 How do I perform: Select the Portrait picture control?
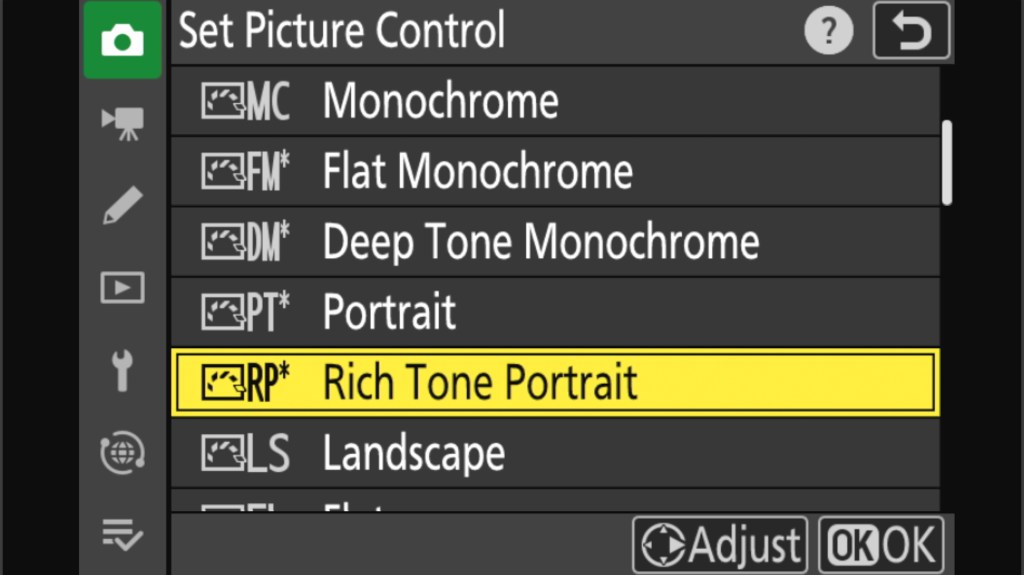(x=555, y=313)
